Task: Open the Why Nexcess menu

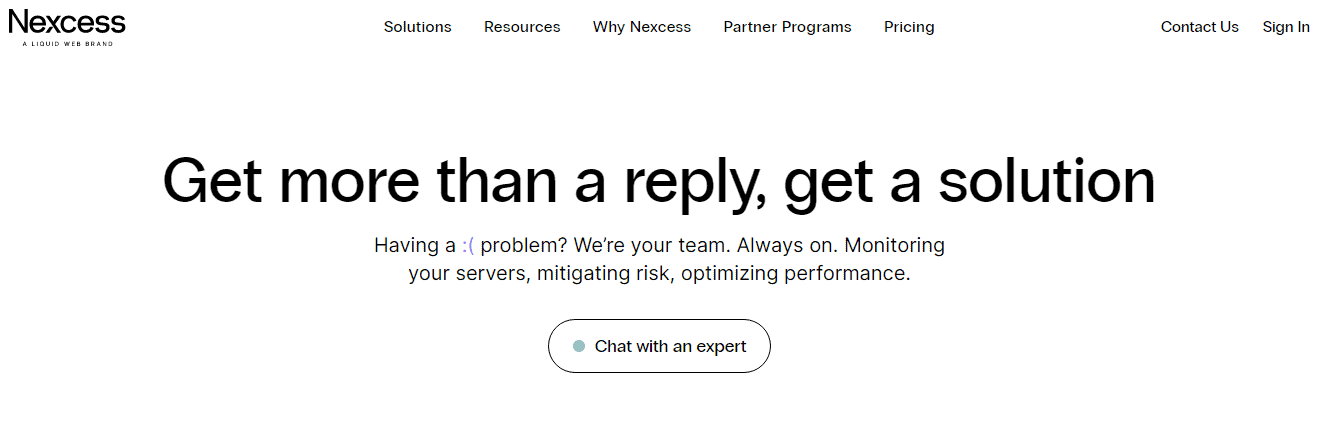Action: (642, 27)
